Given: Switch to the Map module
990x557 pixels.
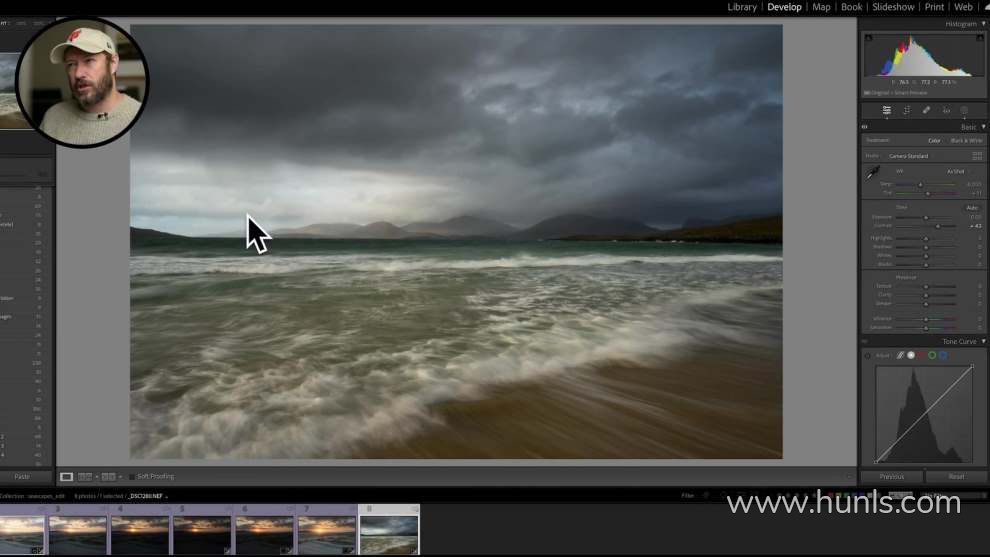Looking at the screenshot, I should click(821, 7).
